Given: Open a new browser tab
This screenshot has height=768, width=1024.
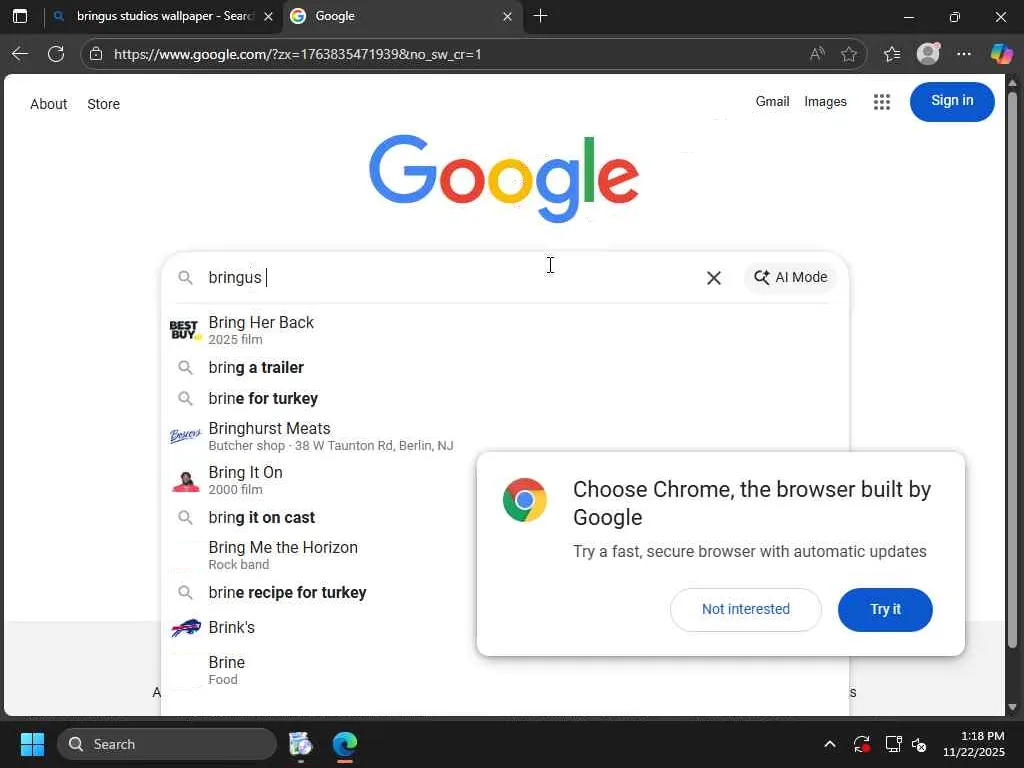Looking at the screenshot, I should (540, 16).
